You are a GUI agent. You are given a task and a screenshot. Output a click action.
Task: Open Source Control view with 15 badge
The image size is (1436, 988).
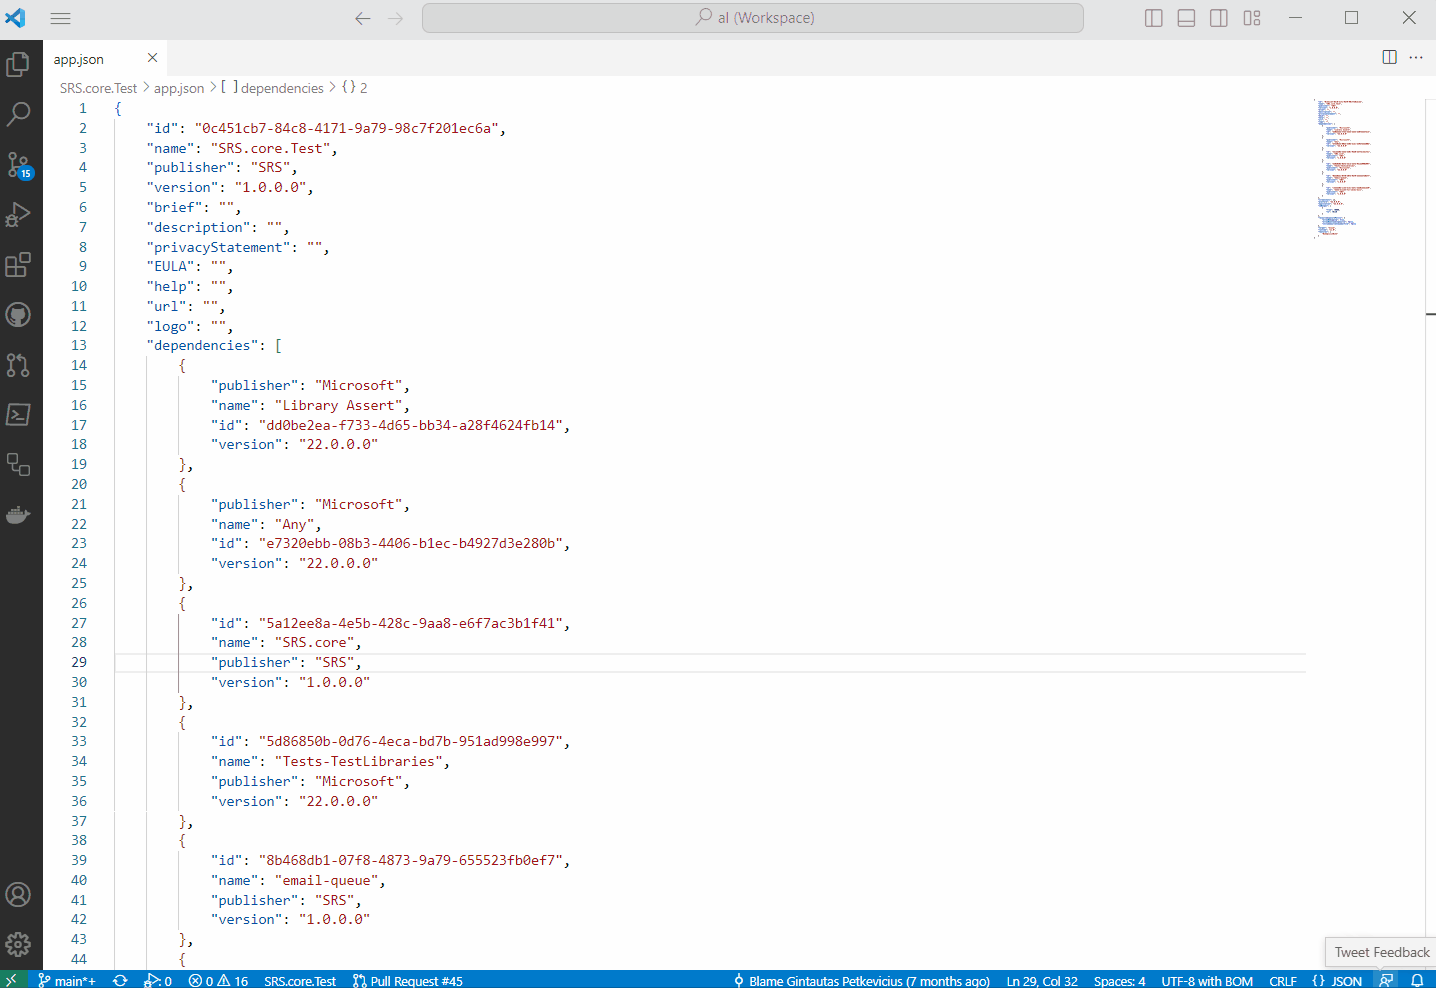point(18,164)
